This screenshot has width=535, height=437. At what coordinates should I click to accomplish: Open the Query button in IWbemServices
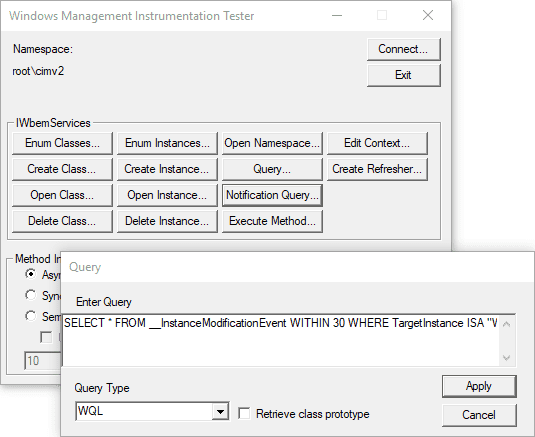point(272,169)
